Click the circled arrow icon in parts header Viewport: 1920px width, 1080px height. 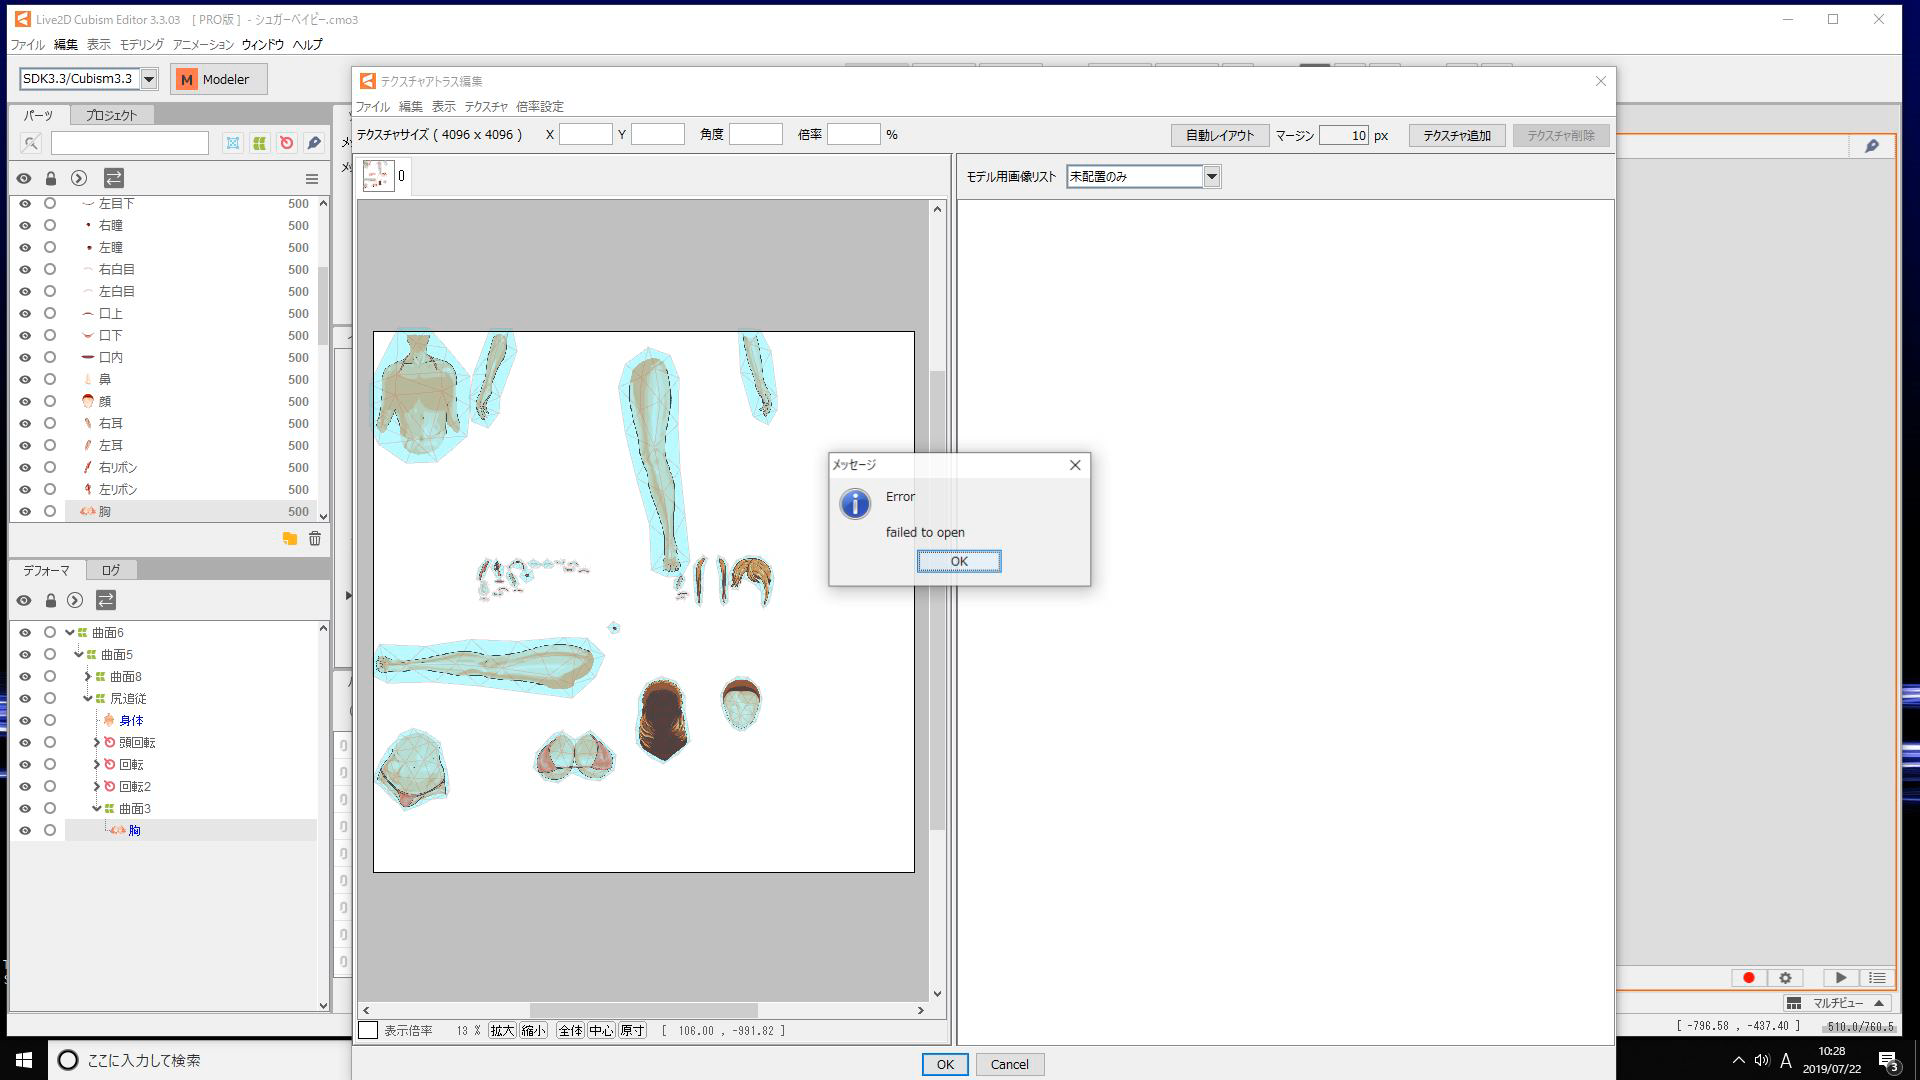(79, 178)
